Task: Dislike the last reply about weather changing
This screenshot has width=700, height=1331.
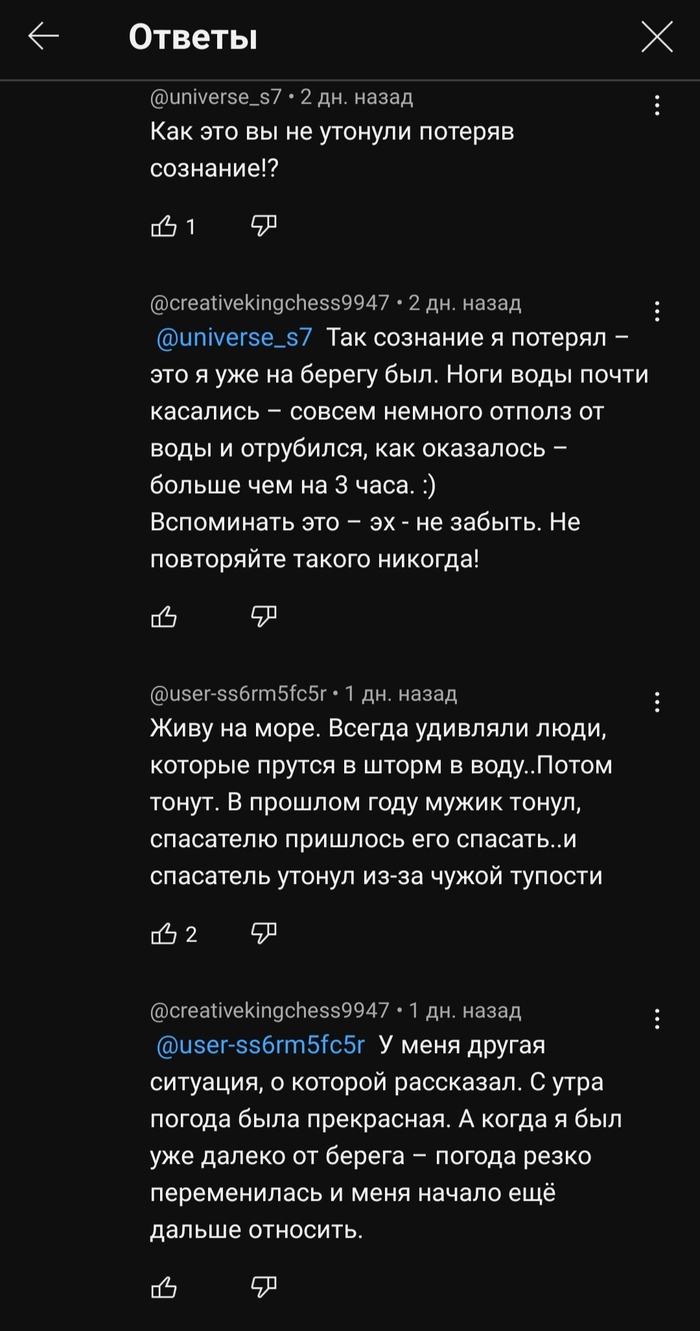Action: point(263,1285)
